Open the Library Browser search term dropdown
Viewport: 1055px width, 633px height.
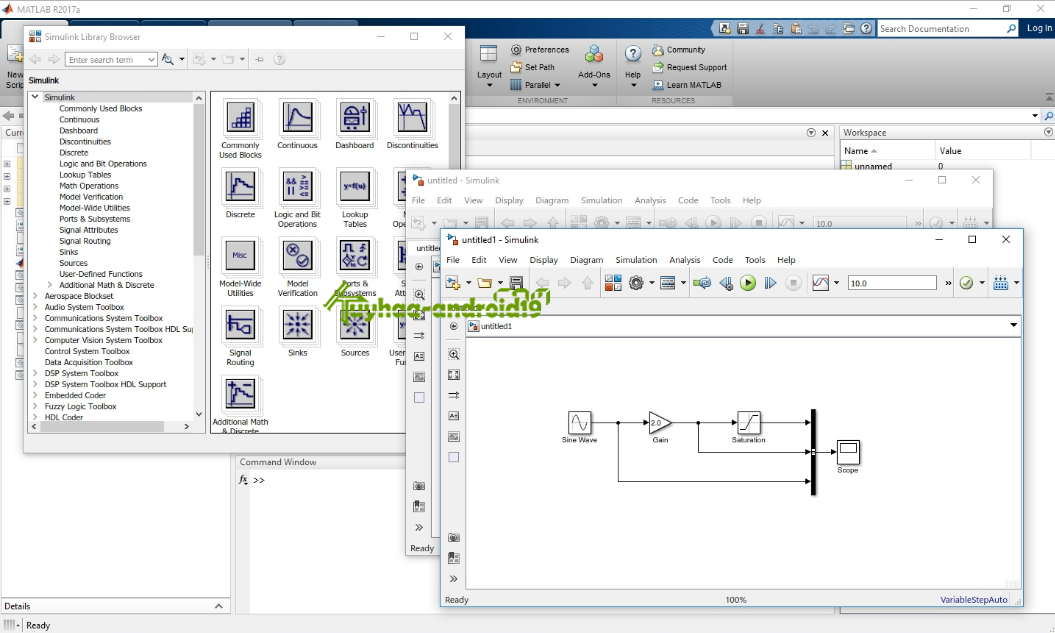(151, 60)
